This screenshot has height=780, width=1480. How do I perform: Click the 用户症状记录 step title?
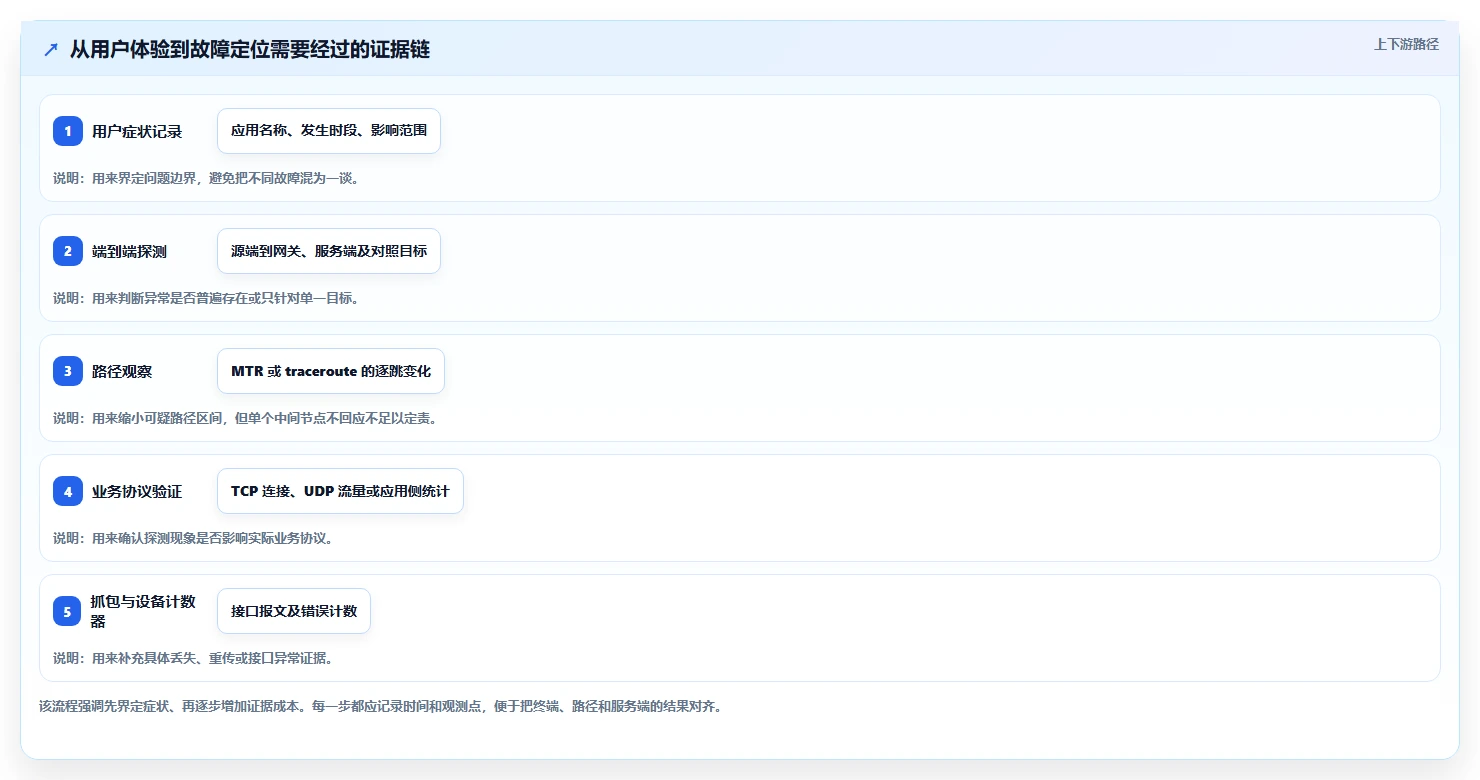tap(137, 131)
